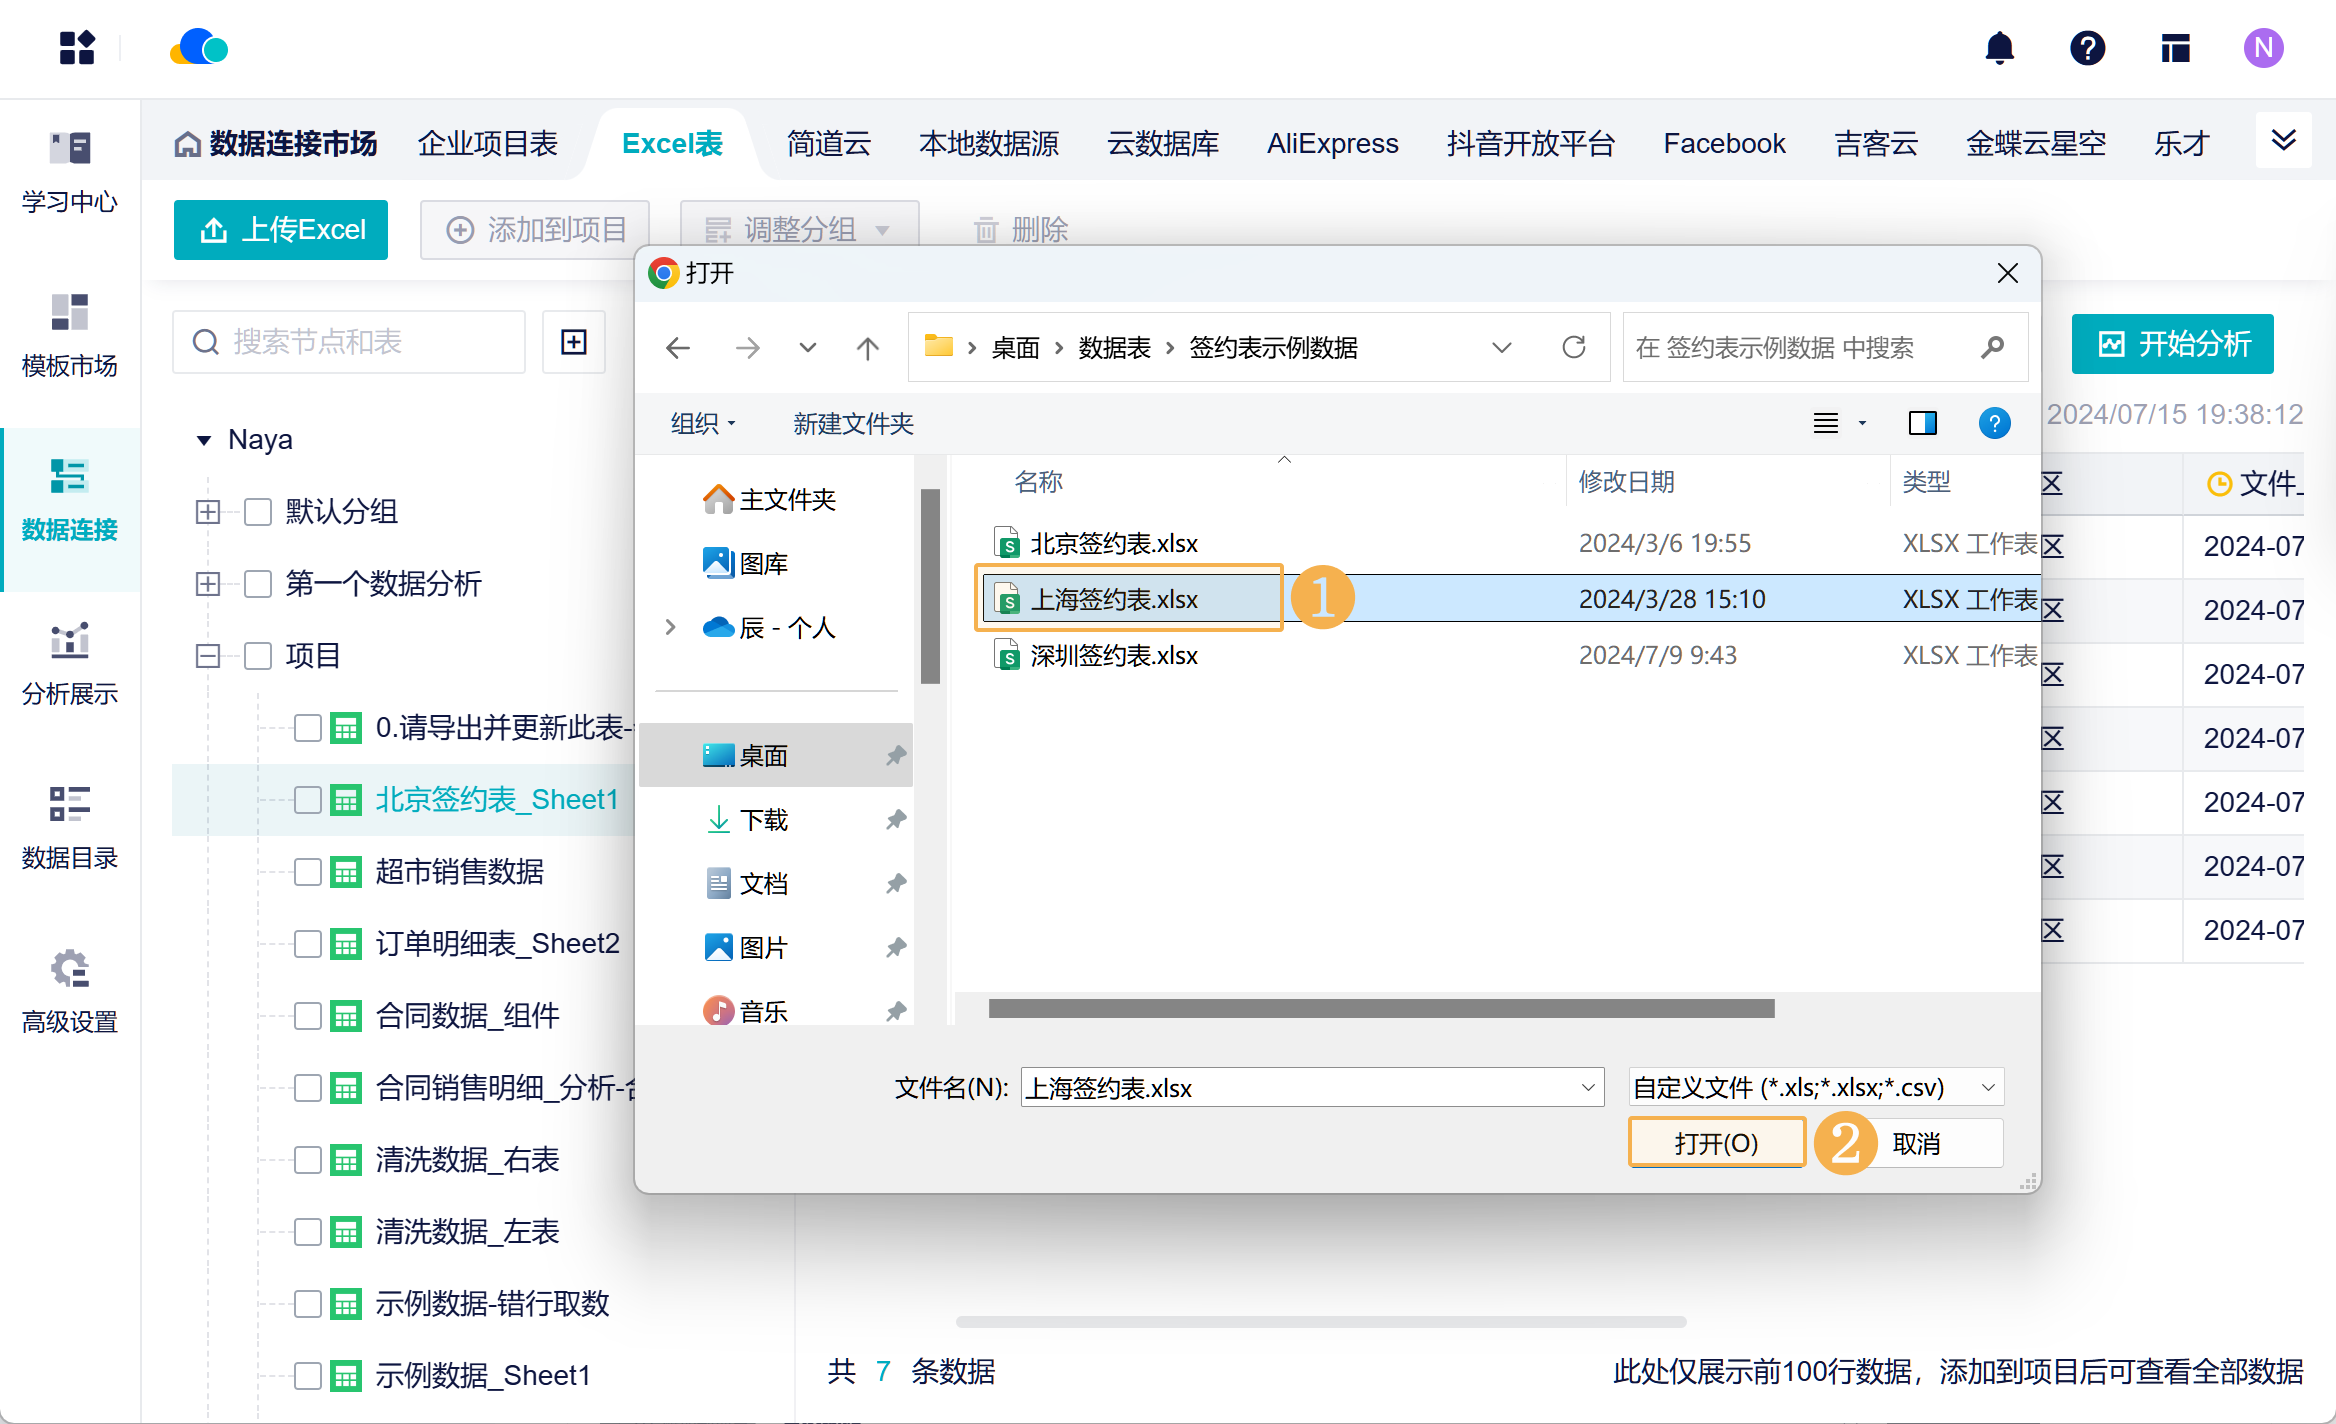Tick the 超市销售数据 checkbox

point(308,872)
